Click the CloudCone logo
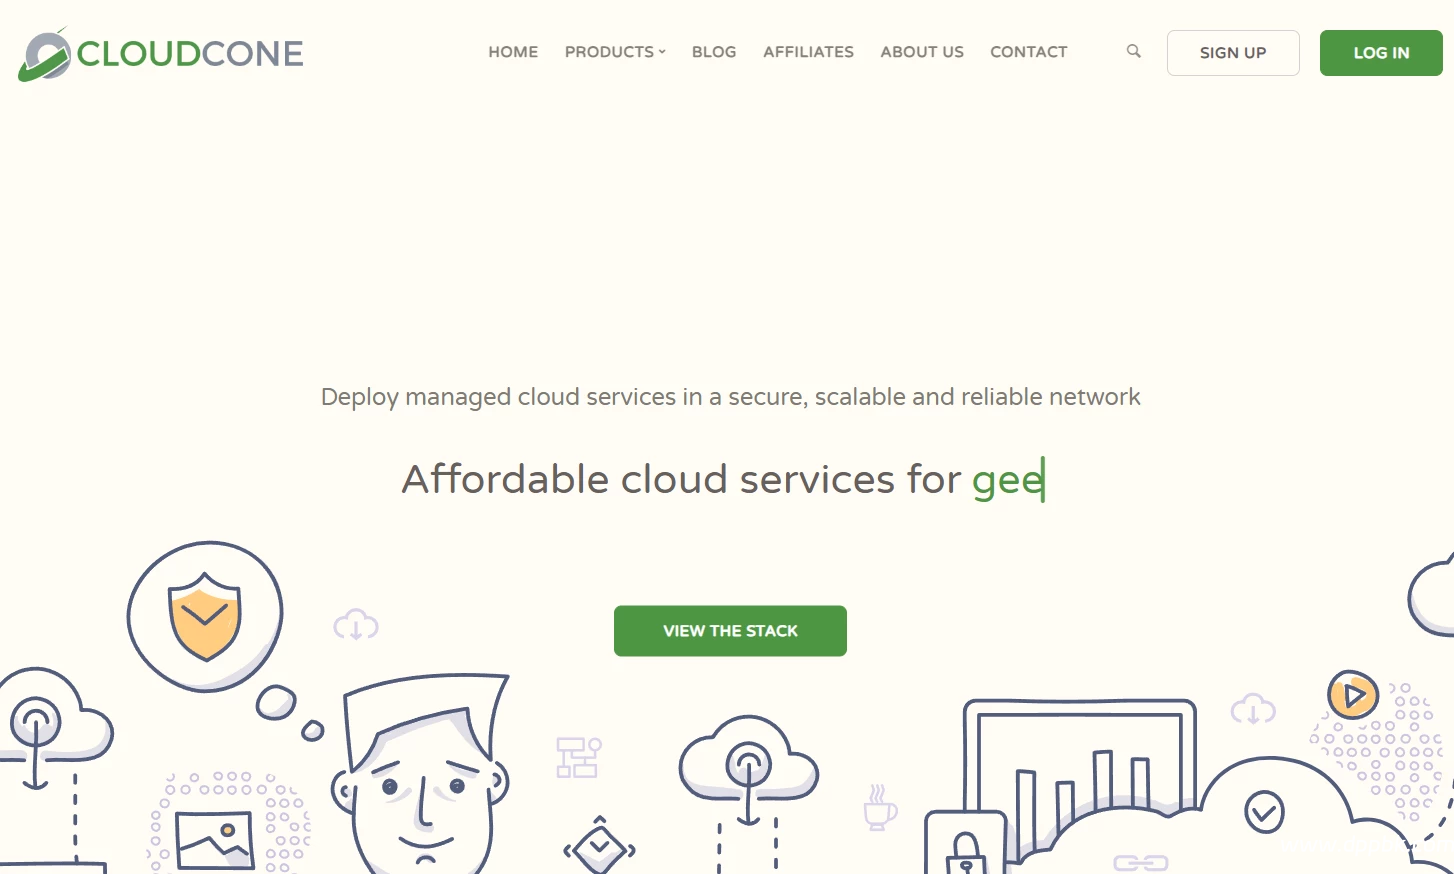 click(160, 54)
